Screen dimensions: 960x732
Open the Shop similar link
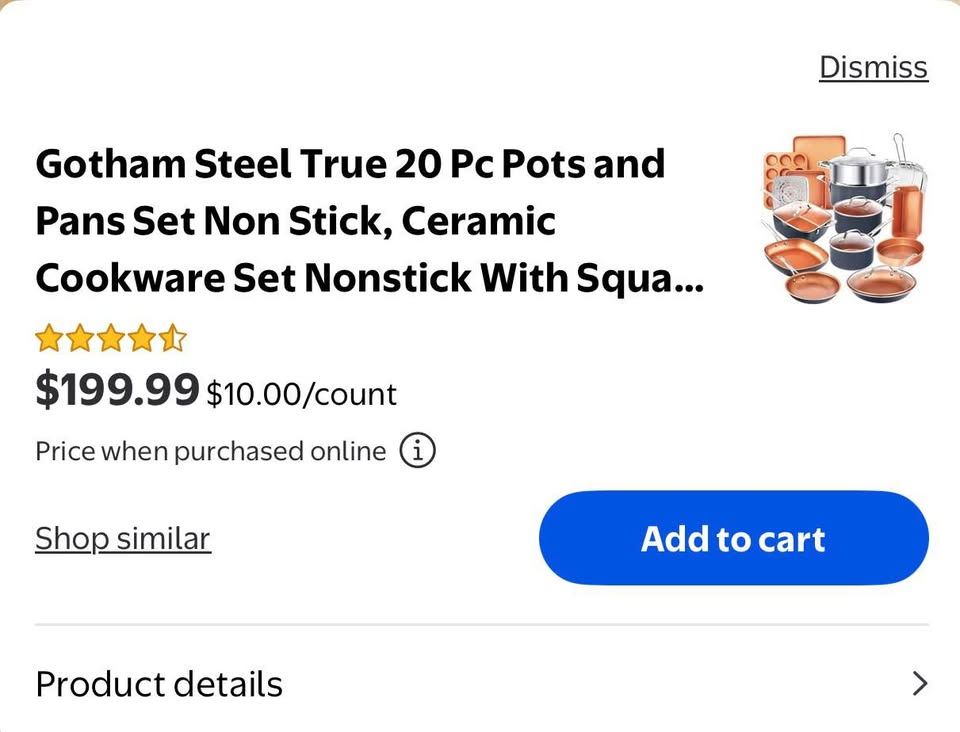click(123, 538)
